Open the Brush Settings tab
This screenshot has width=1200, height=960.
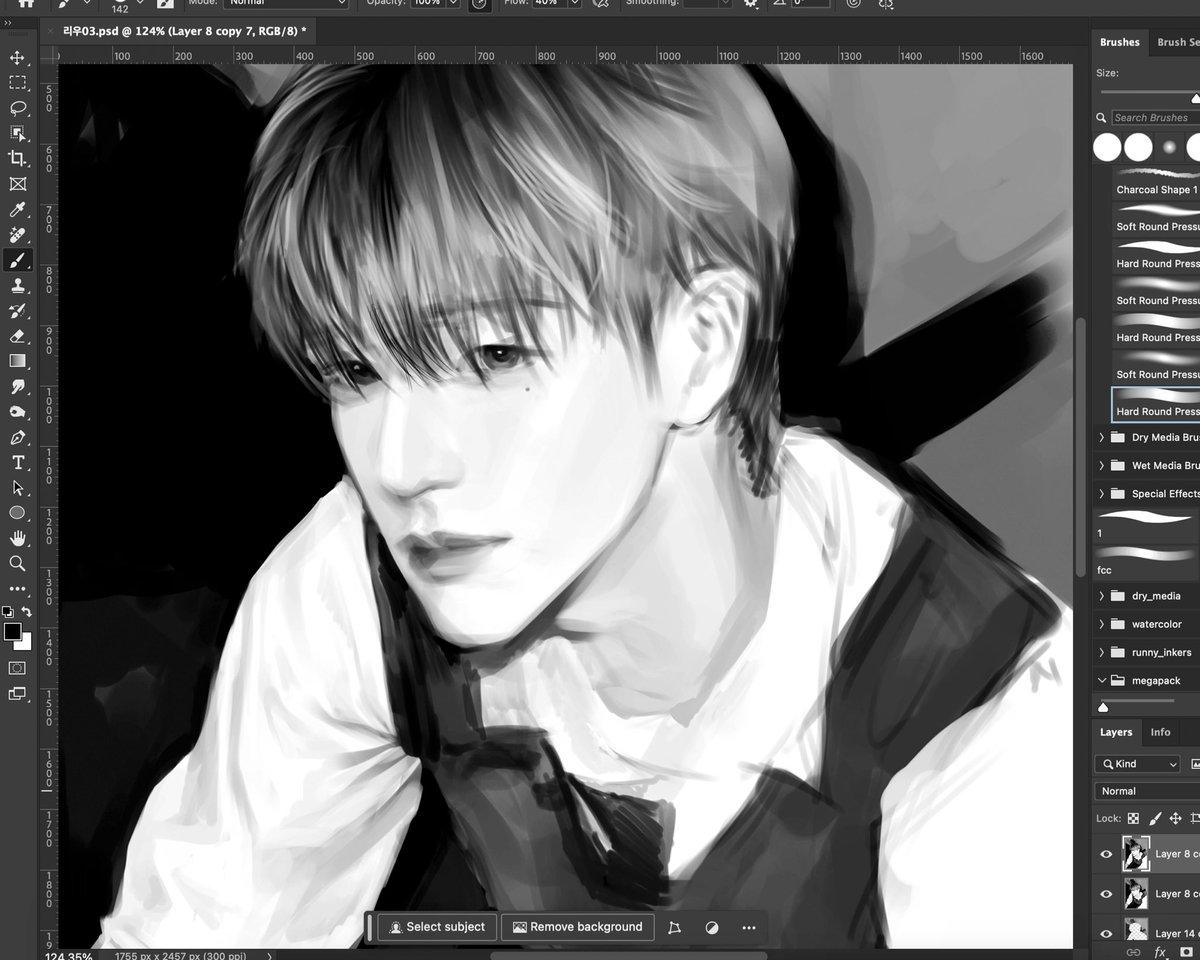pos(1178,42)
